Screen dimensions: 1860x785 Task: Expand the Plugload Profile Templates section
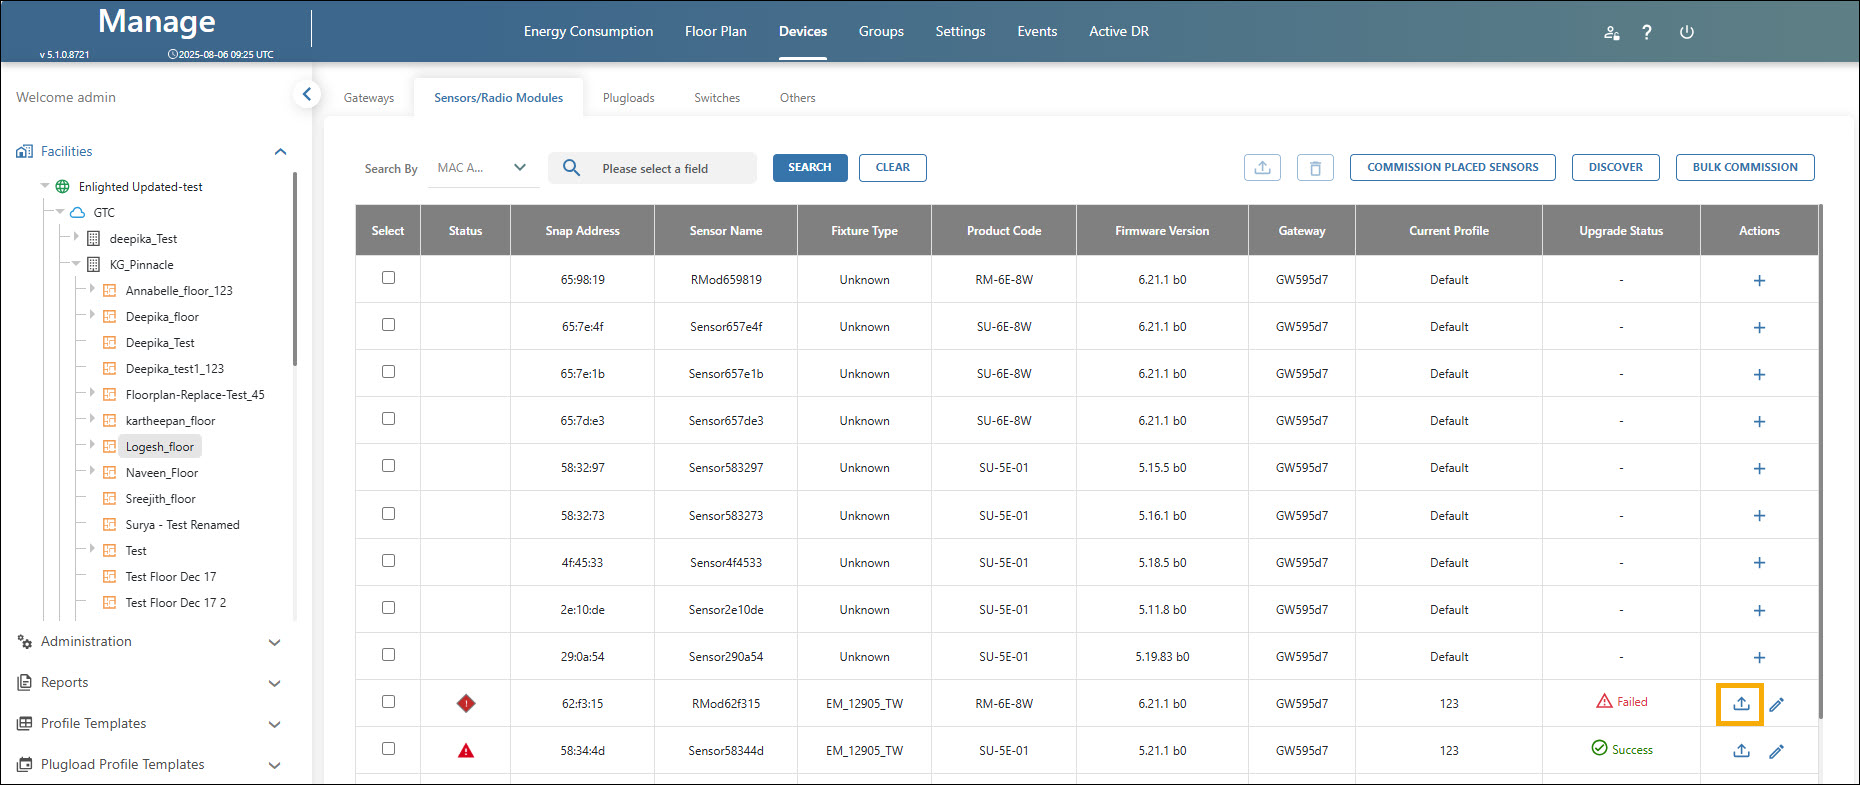(275, 765)
